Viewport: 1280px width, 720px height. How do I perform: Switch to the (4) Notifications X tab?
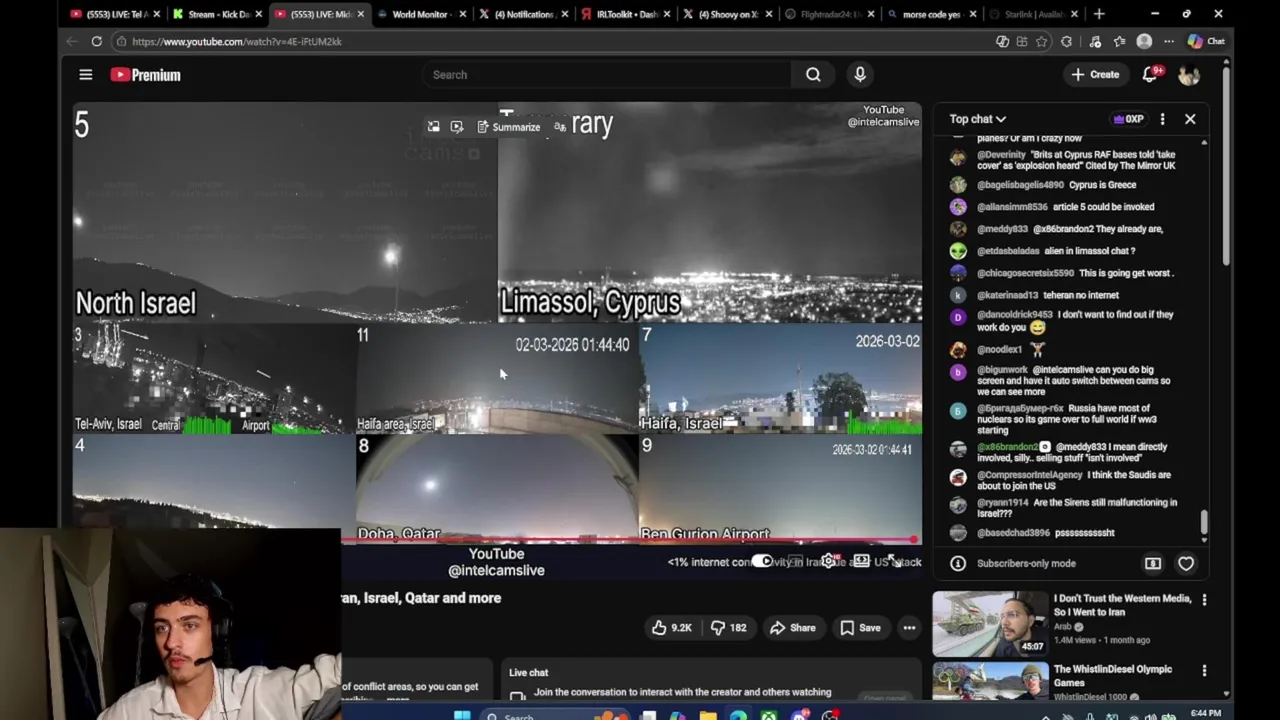[x=523, y=14]
